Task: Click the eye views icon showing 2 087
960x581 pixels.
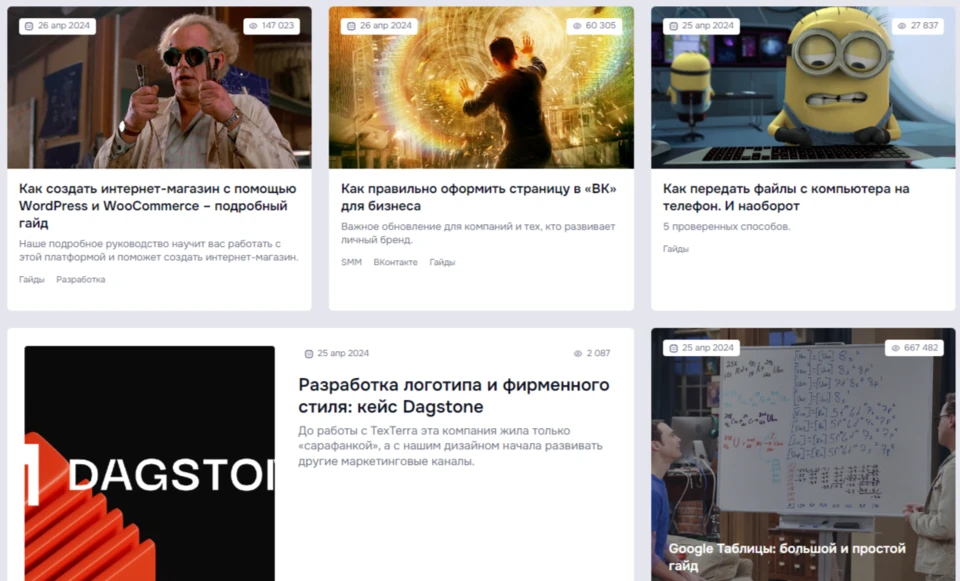Action: (x=577, y=353)
